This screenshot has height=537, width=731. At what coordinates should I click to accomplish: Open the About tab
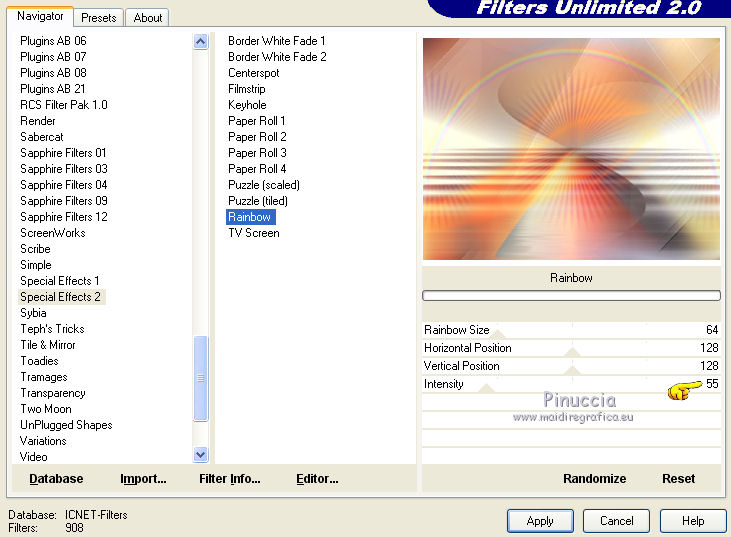147,18
